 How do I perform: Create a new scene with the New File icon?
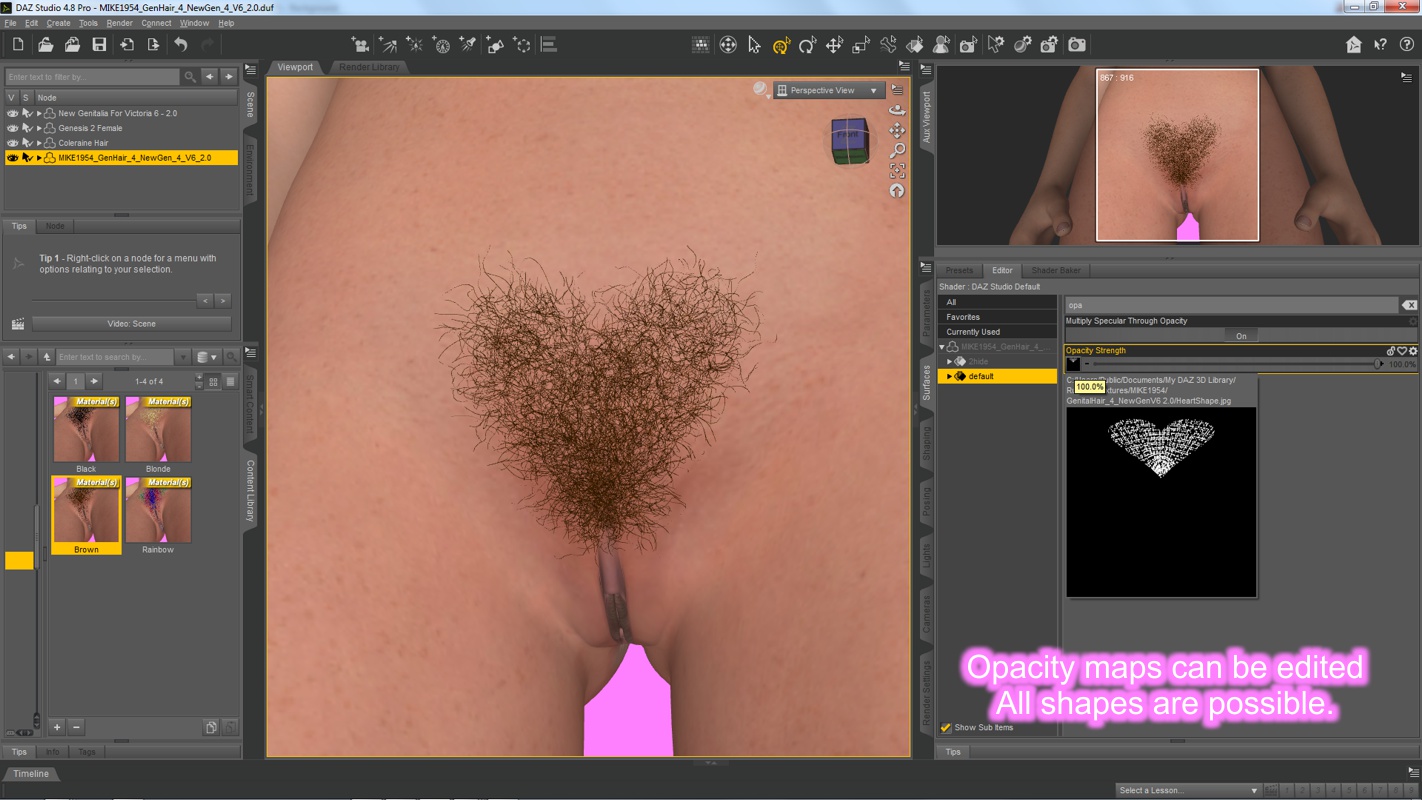point(18,45)
